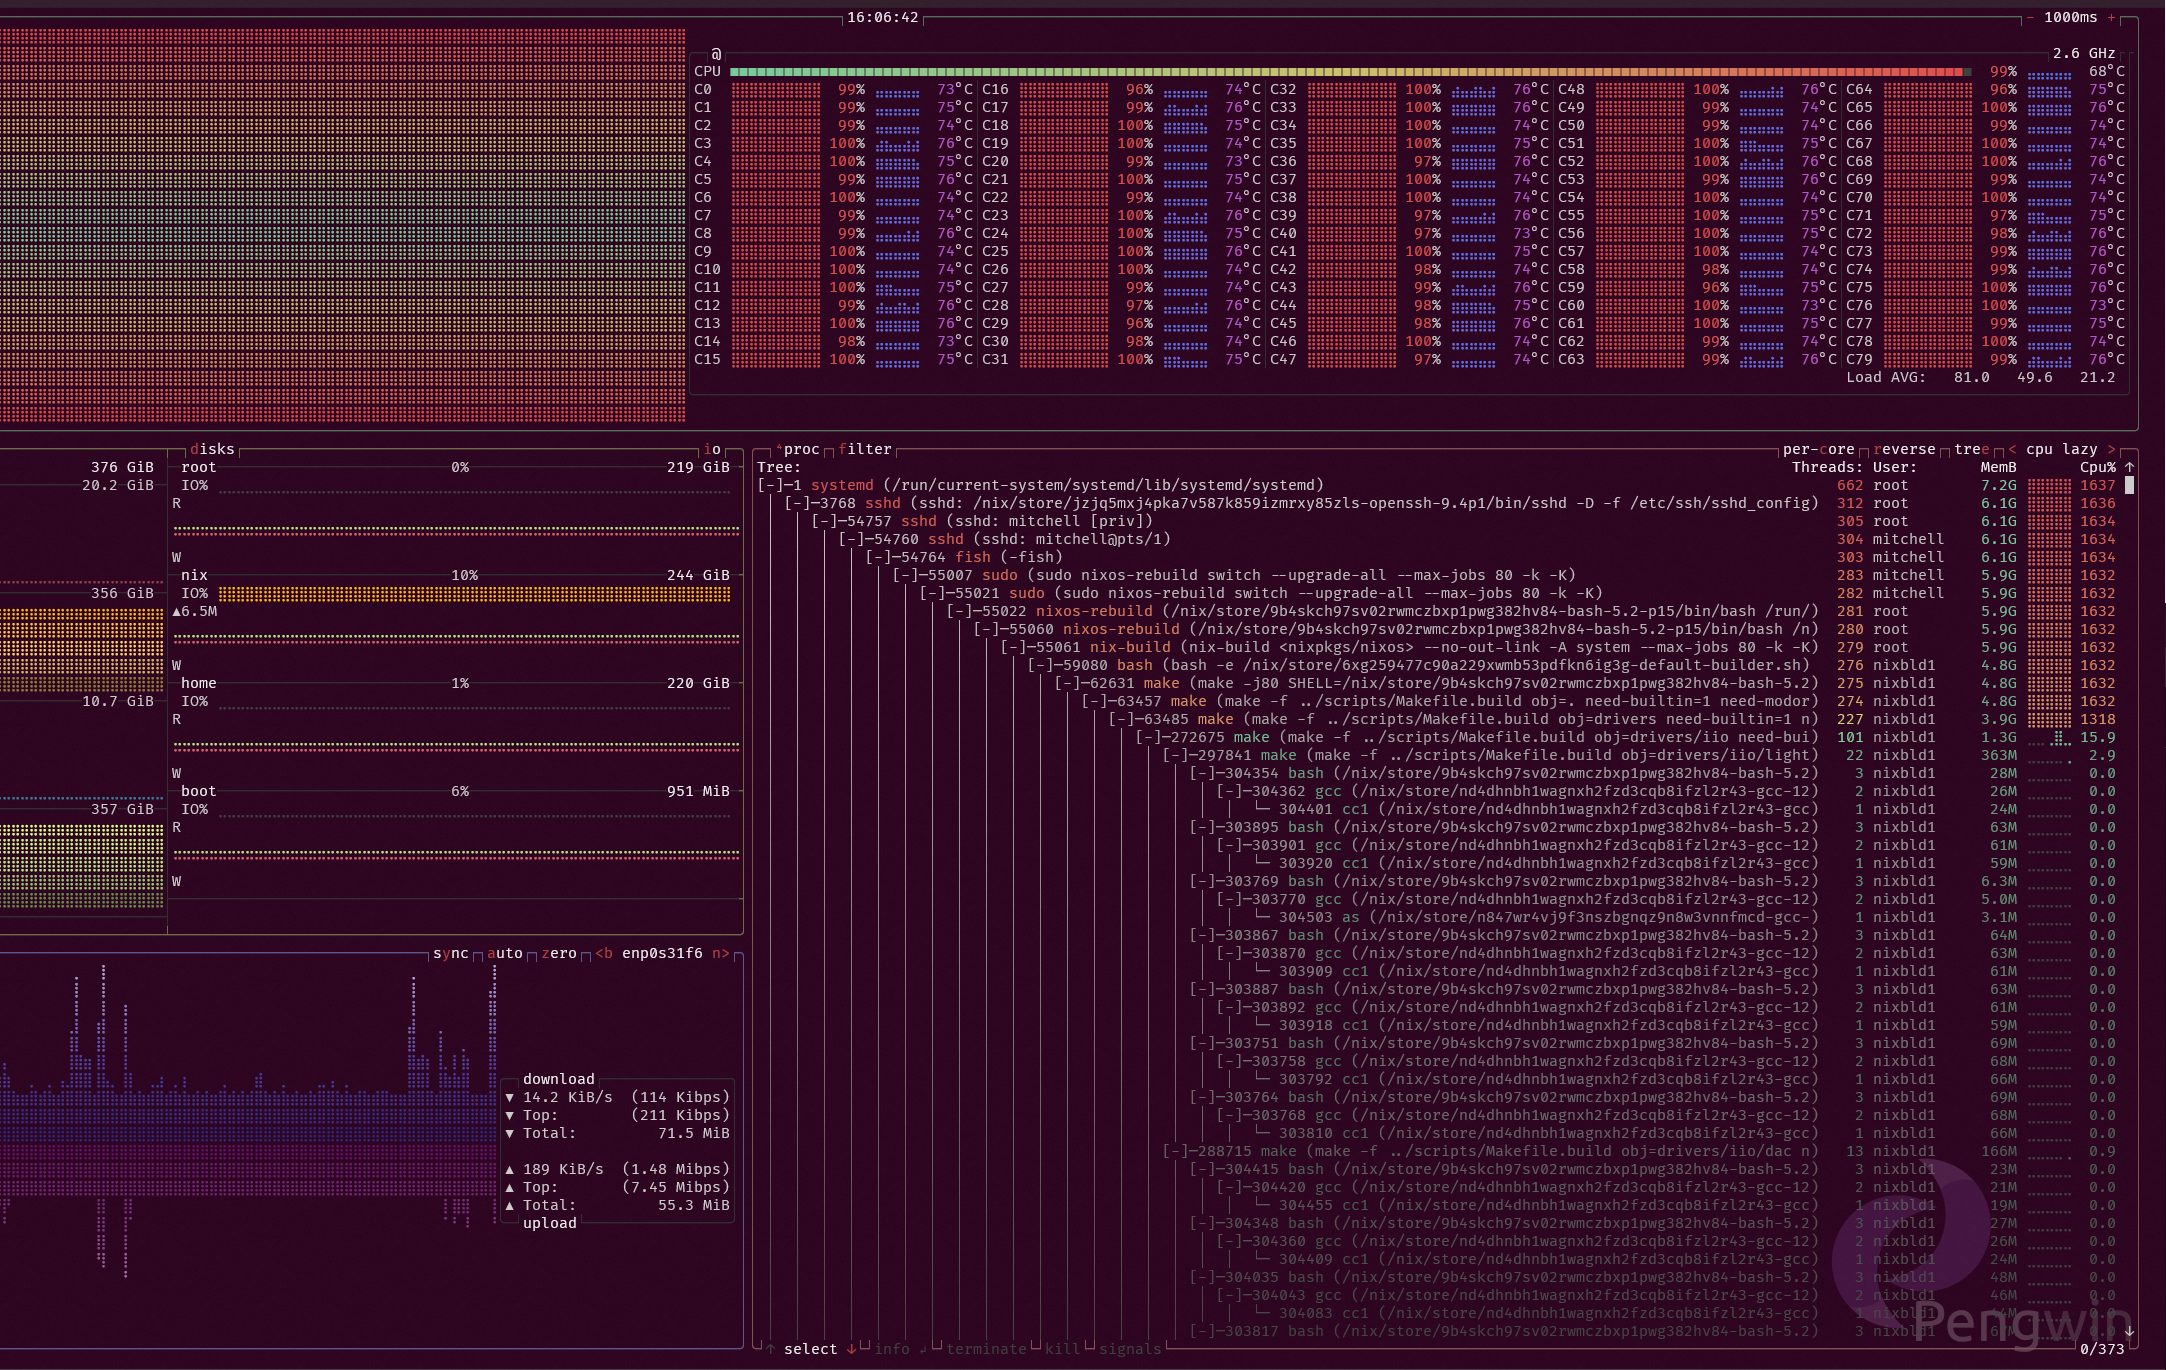The width and height of the screenshot is (2166, 1370).
Task: Click terminate for the selected process
Action: (985, 1349)
